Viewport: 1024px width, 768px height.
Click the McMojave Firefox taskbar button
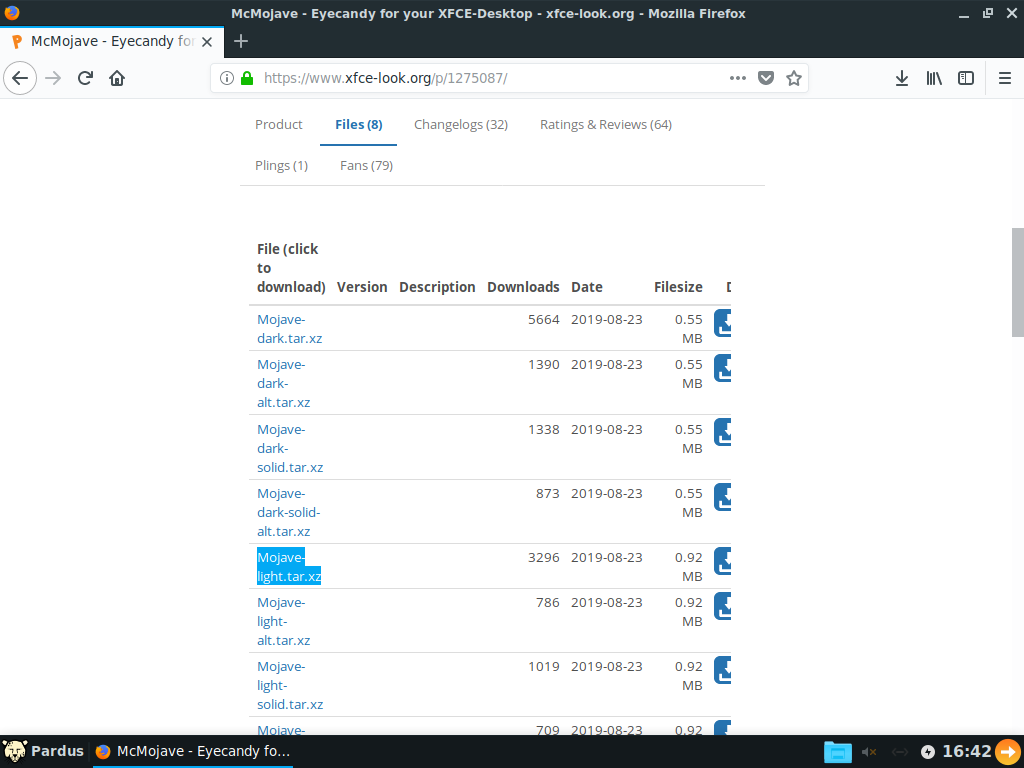(x=193, y=752)
